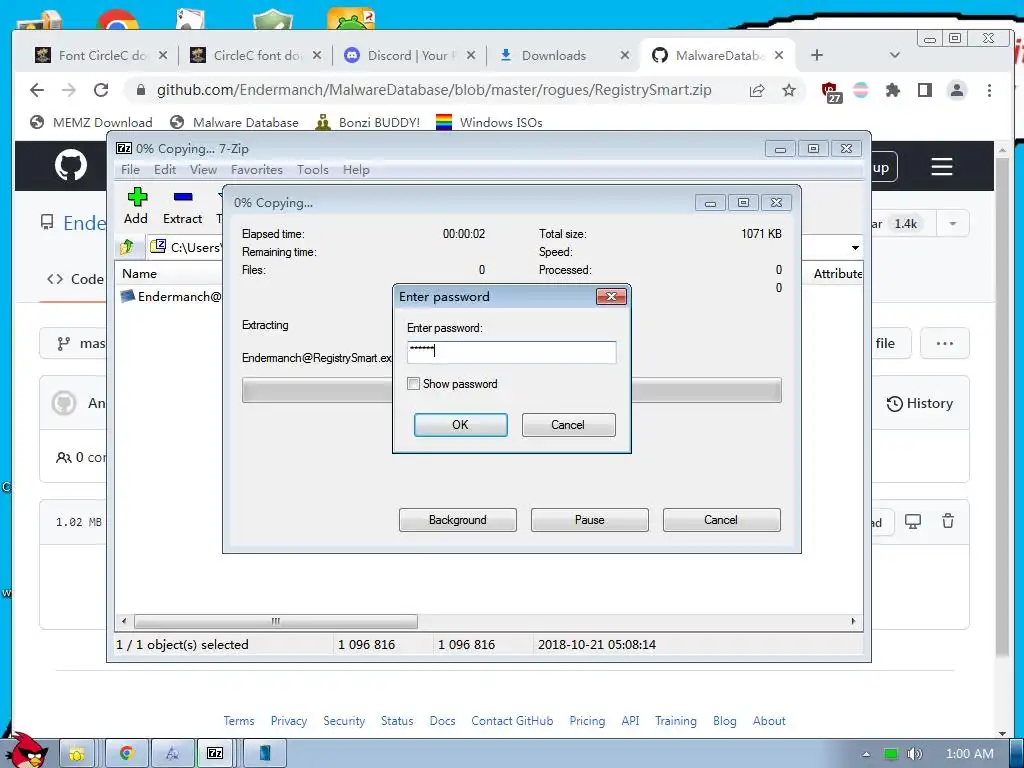1024x768 pixels.
Task: Open the three-dots more options on GitHub
Action: [x=944, y=343]
